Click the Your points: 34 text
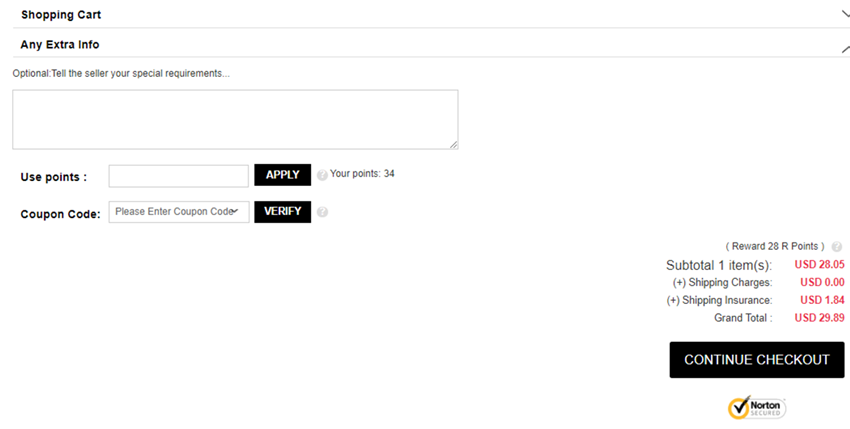Image resolution: width=850 pixels, height=429 pixels. click(362, 174)
